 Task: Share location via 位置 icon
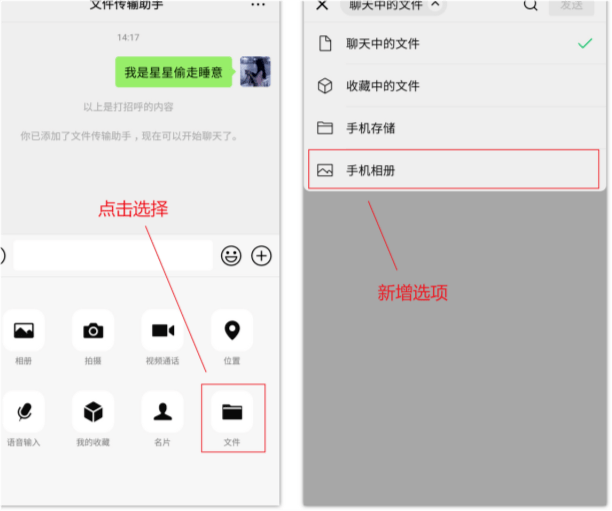click(232, 330)
